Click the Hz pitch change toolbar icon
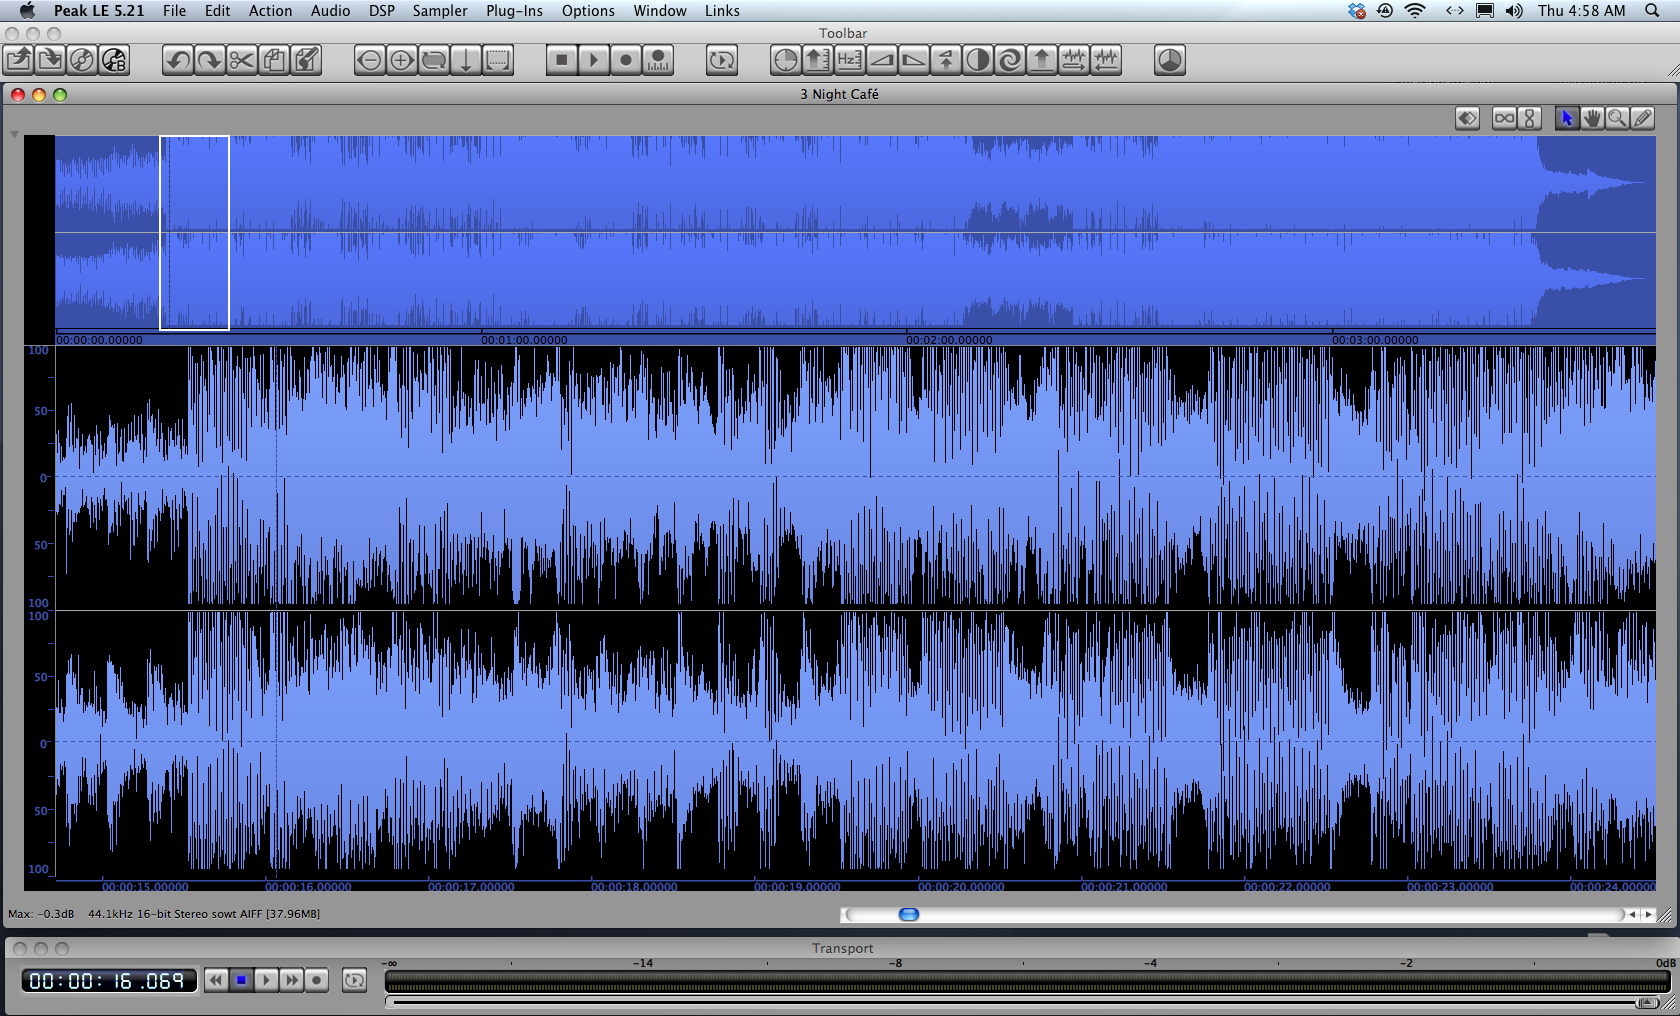This screenshot has width=1680, height=1016. pyautogui.click(x=849, y=61)
